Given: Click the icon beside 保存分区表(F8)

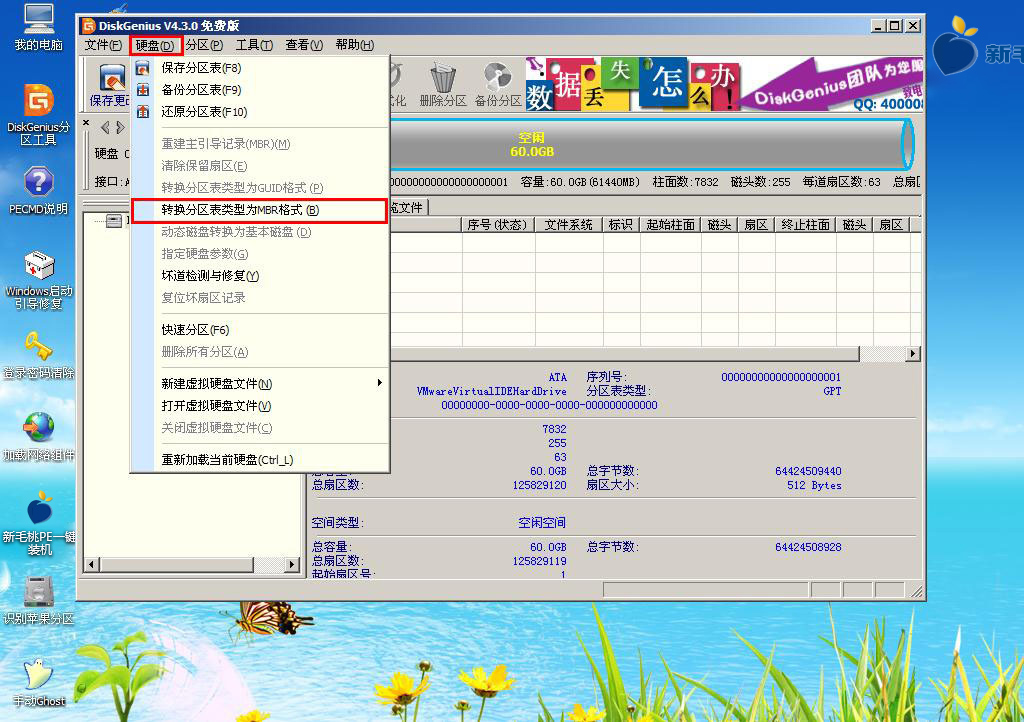Looking at the screenshot, I should pos(142,68).
